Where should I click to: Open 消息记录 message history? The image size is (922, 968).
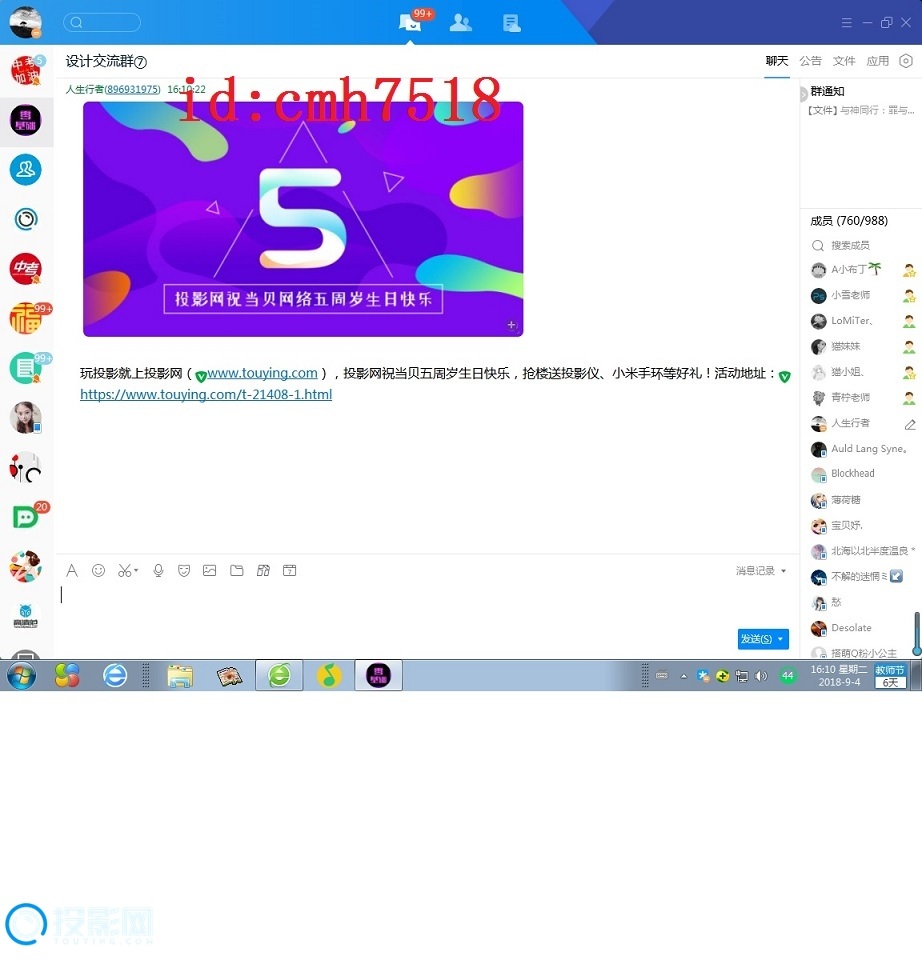click(x=755, y=571)
